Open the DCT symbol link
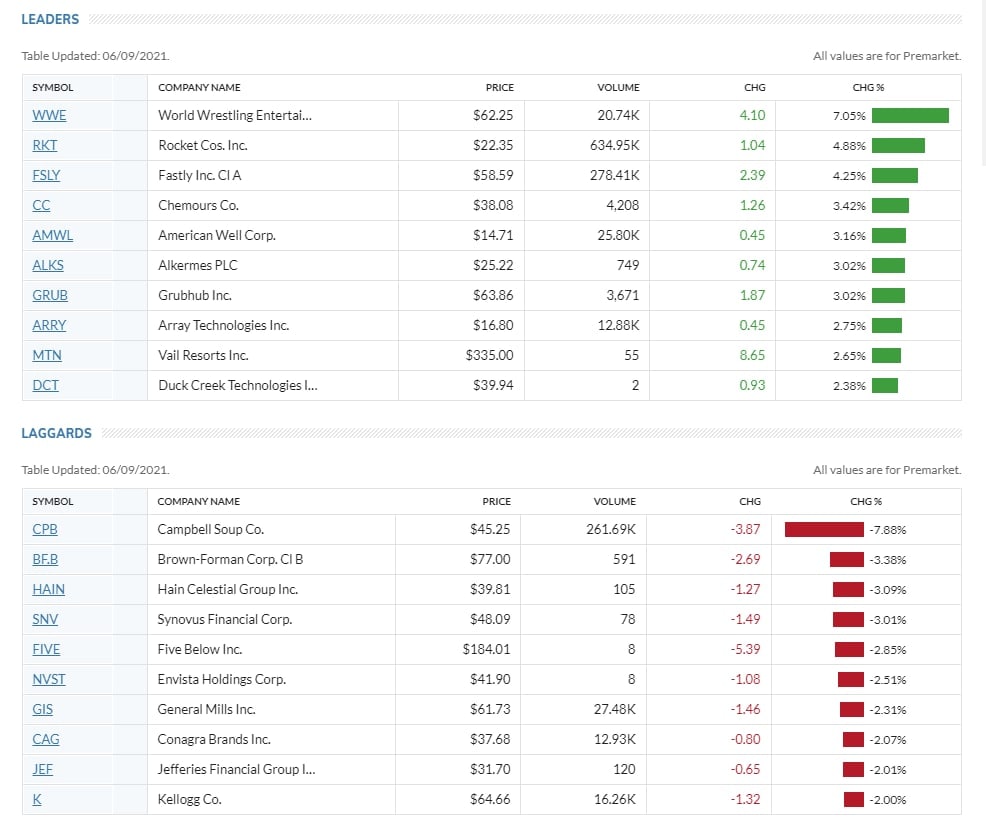 (x=45, y=385)
